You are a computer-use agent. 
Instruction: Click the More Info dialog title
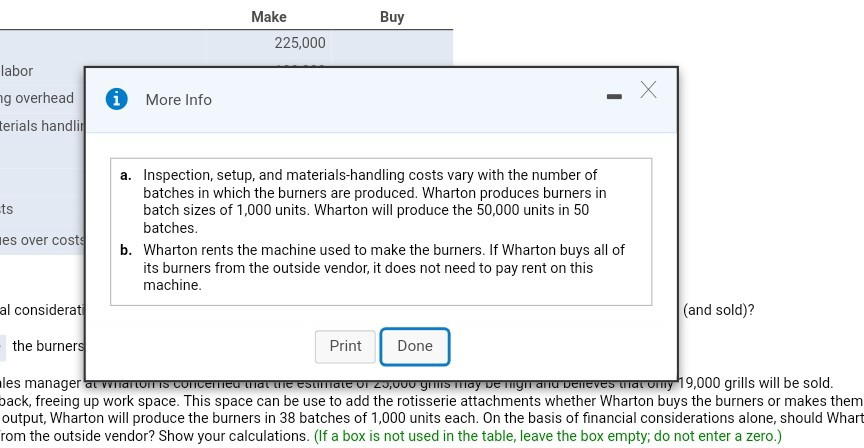(x=179, y=100)
